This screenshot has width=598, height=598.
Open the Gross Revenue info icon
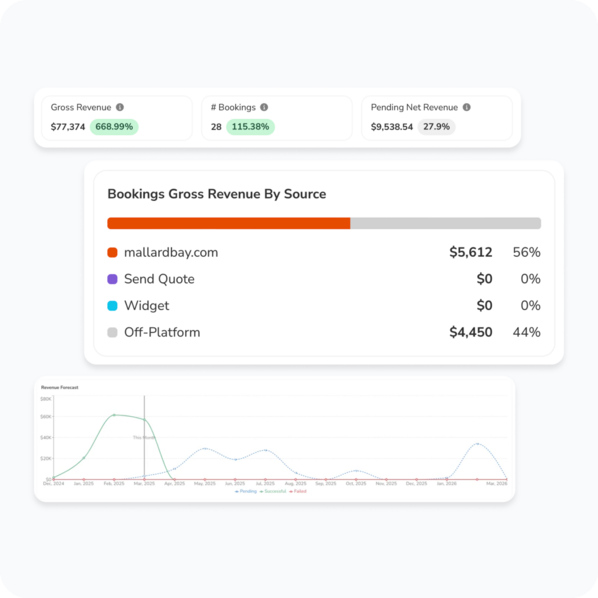point(120,107)
